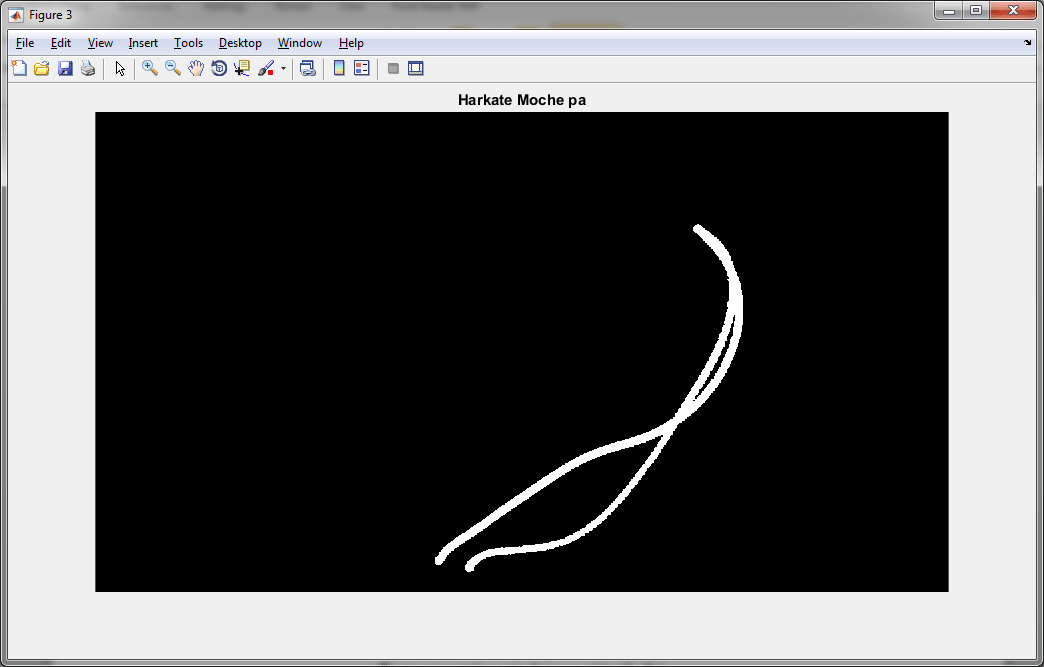The width and height of the screenshot is (1044, 667).
Task: Insert a legend from the toolbar
Action: point(362,68)
